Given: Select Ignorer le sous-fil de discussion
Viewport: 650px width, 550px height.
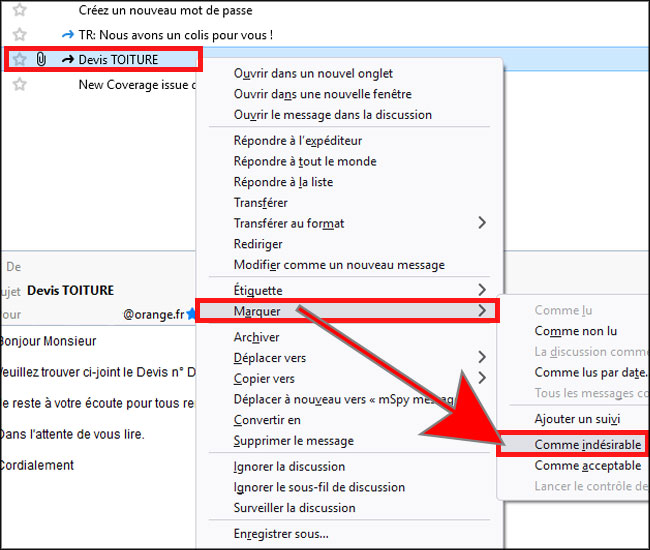Looking at the screenshot, I should coord(319,487).
